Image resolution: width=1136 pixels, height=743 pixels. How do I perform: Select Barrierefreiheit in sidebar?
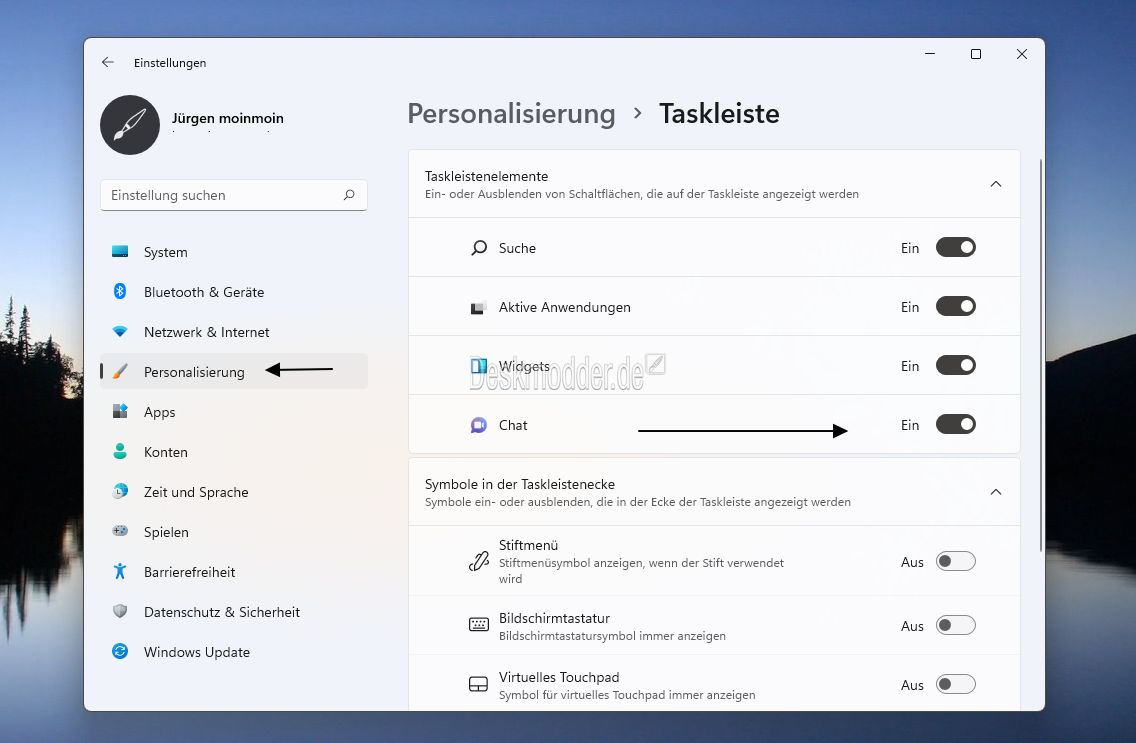tap(233, 571)
